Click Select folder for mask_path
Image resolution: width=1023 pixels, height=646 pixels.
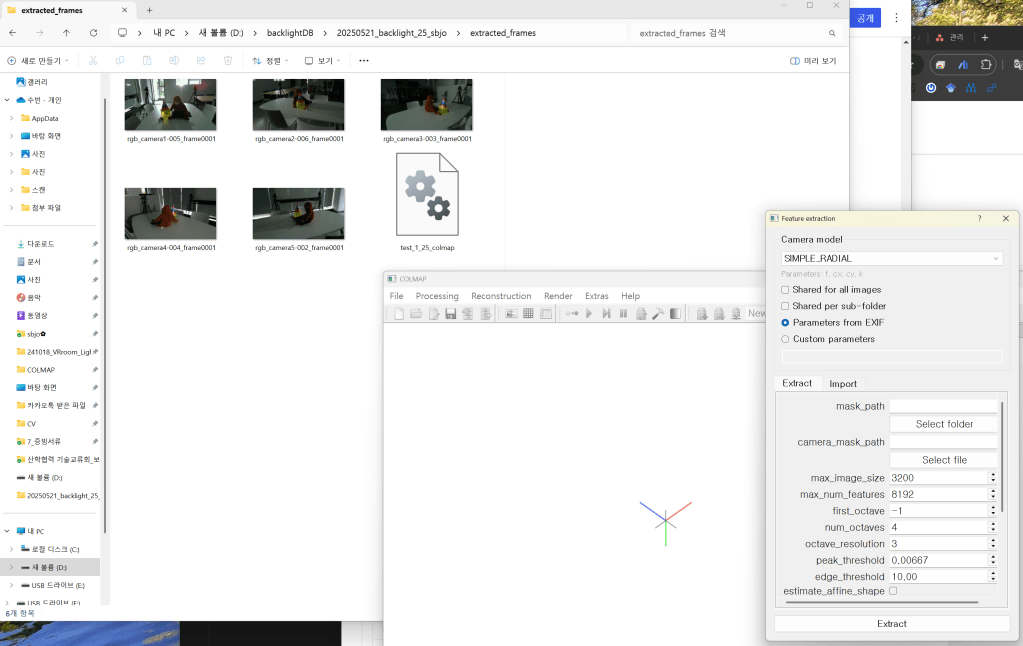(943, 424)
